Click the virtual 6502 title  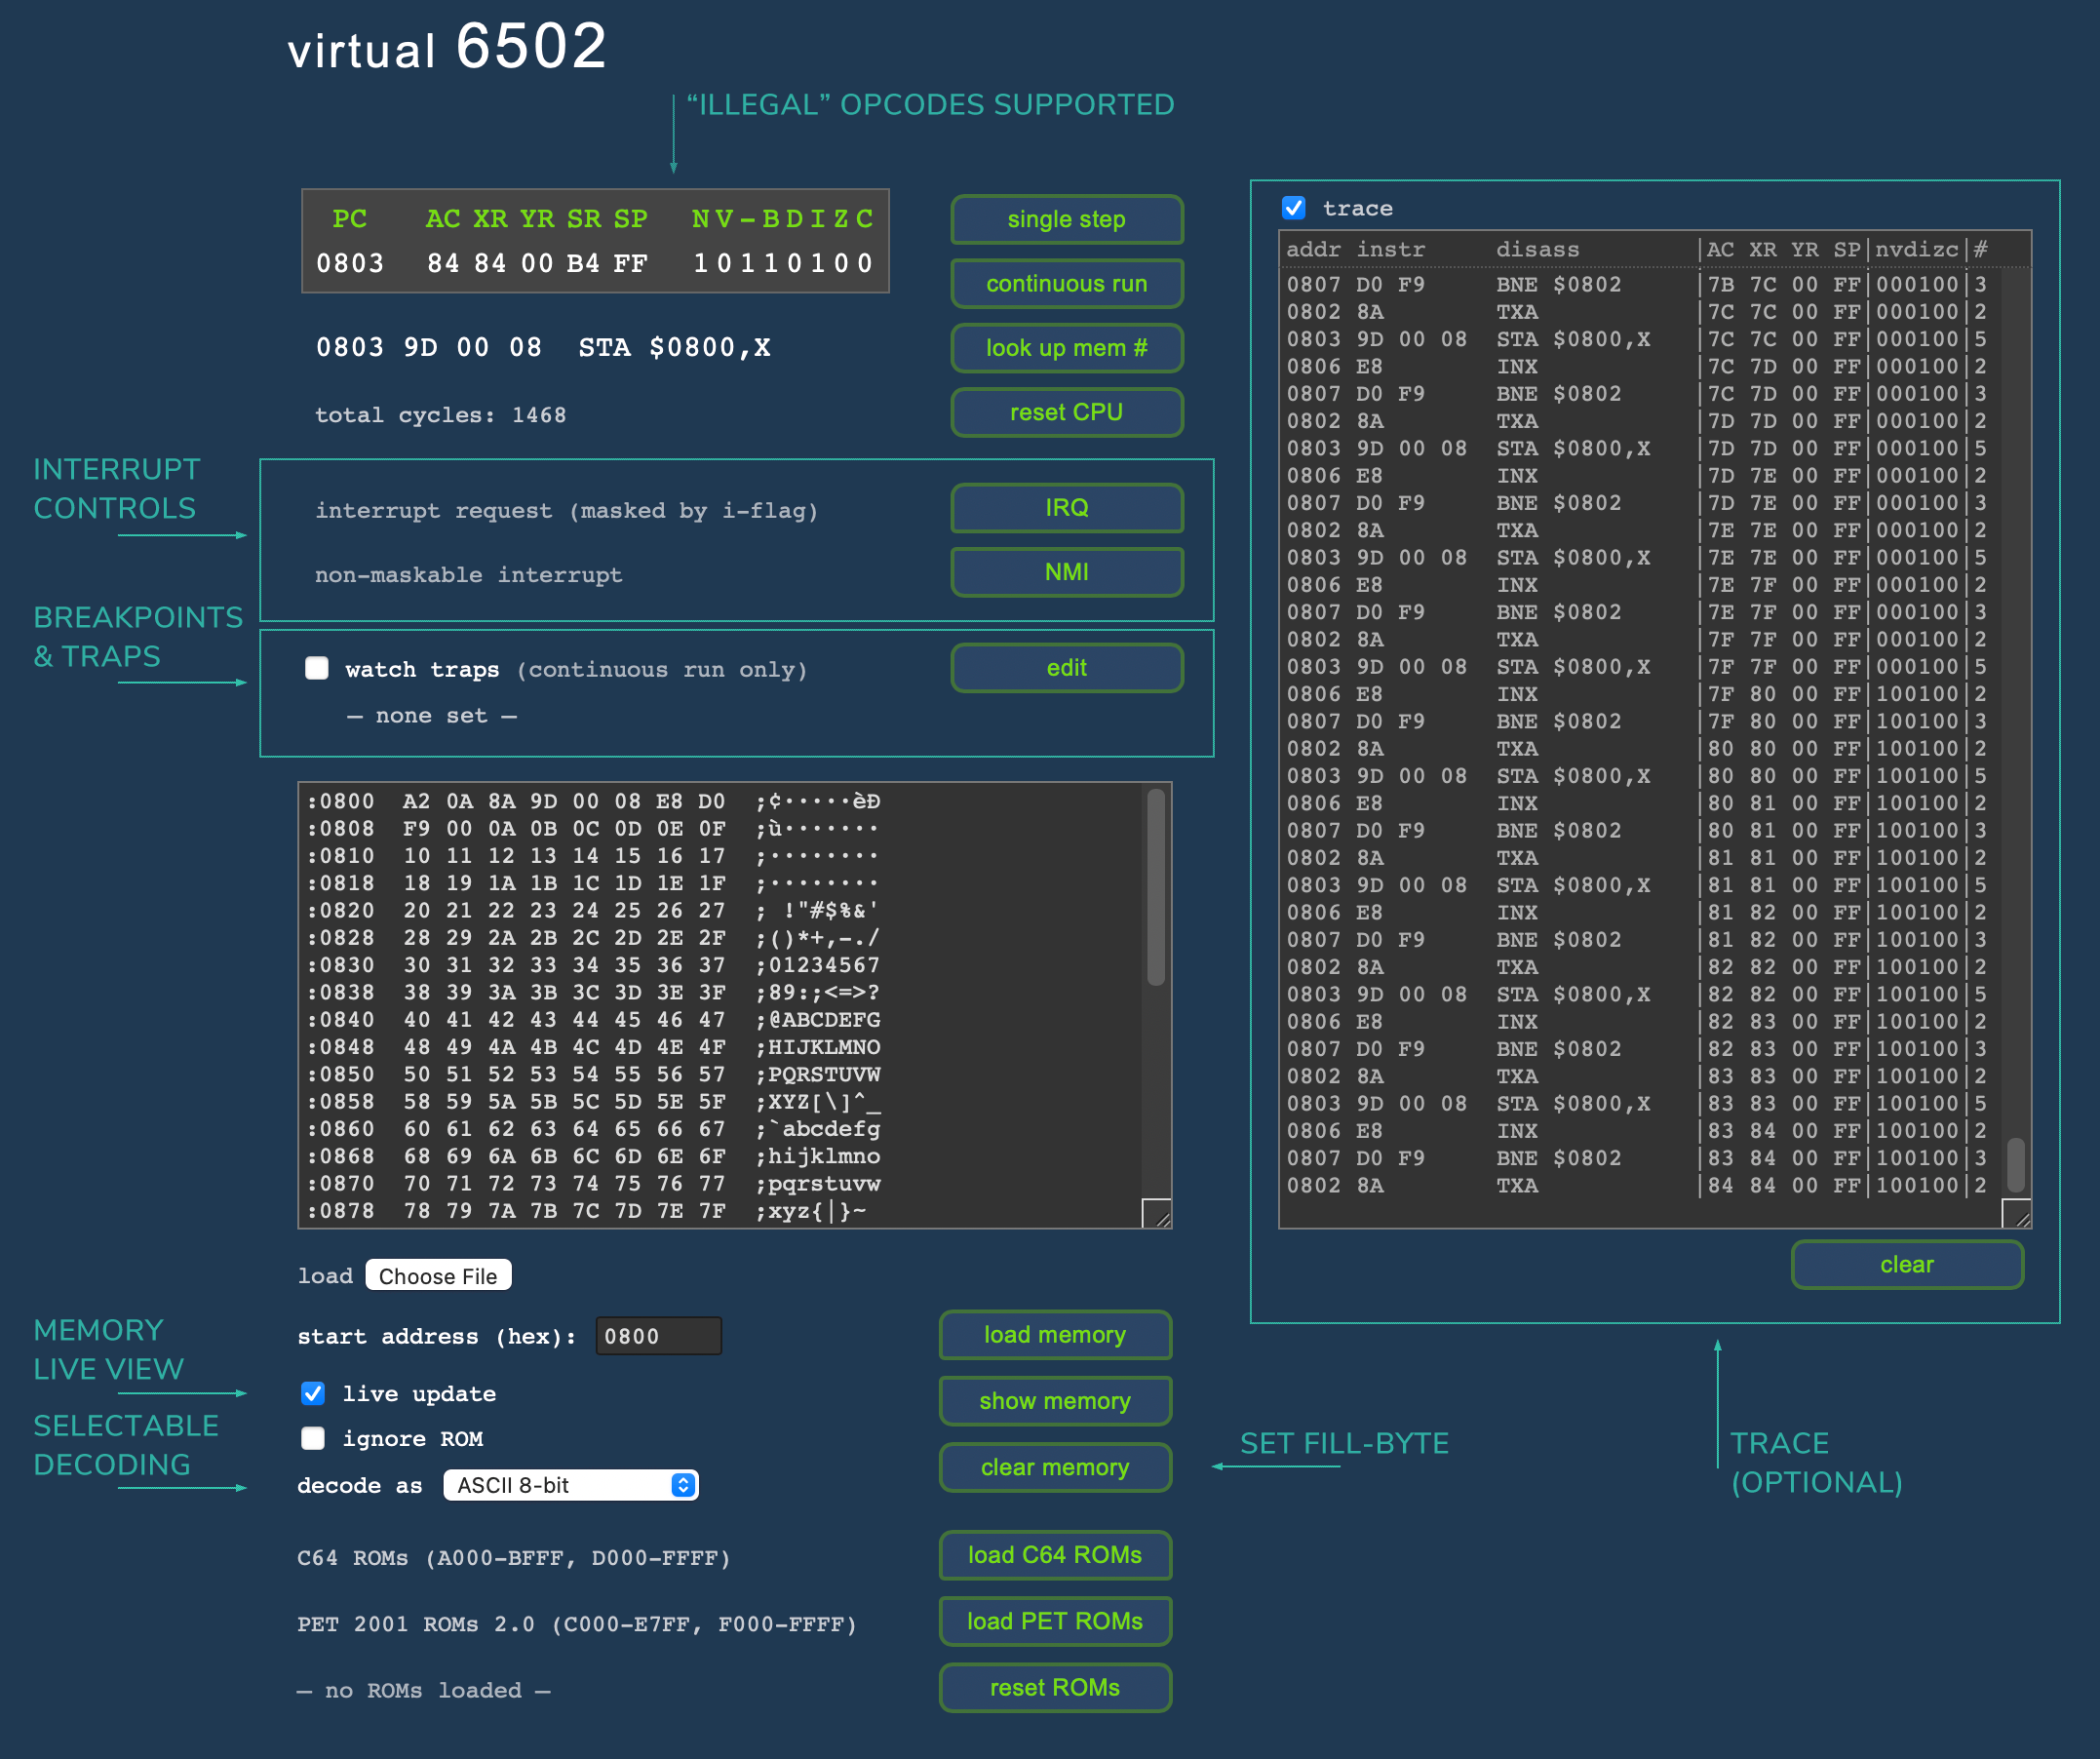[447, 47]
